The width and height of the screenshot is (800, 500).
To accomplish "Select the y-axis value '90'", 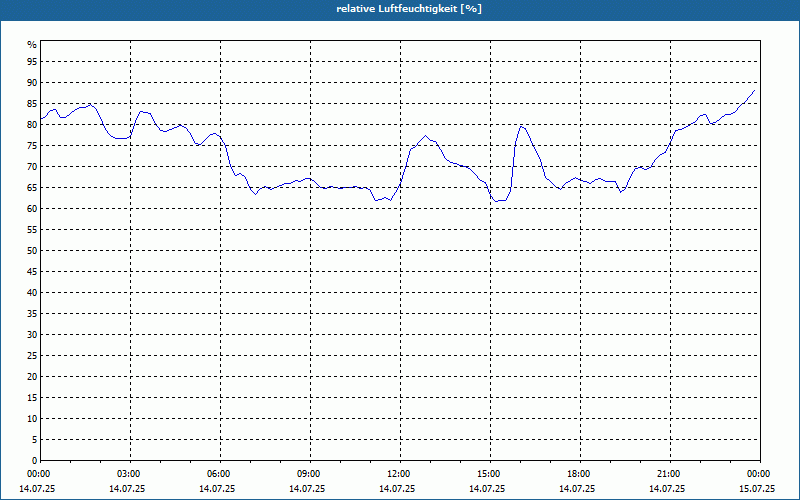I will pos(32,83).
